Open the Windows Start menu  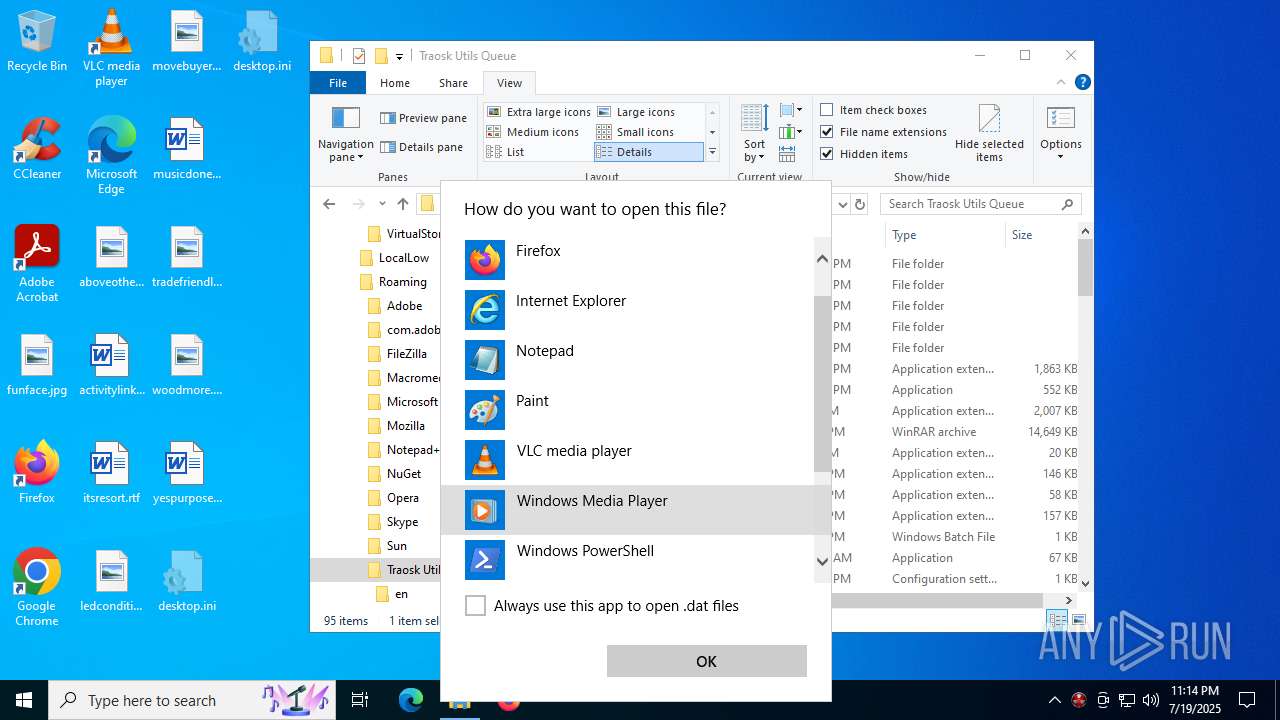(x=24, y=701)
